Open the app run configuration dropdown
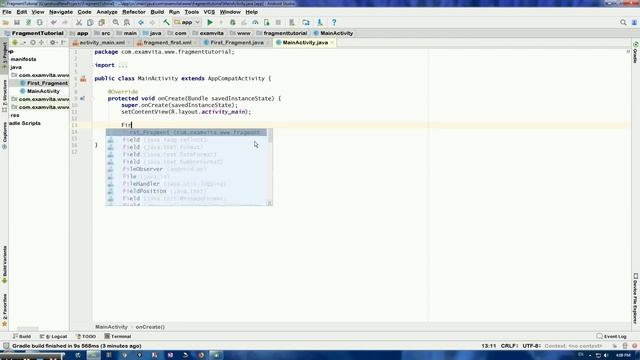The width and height of the screenshot is (640, 360). (x=187, y=22)
